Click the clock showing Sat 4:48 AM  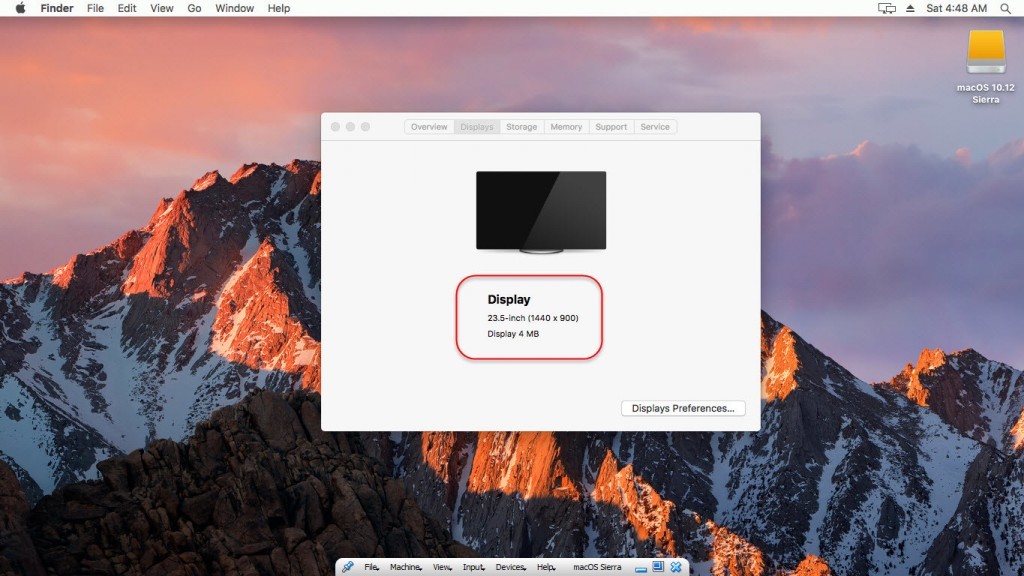point(956,8)
